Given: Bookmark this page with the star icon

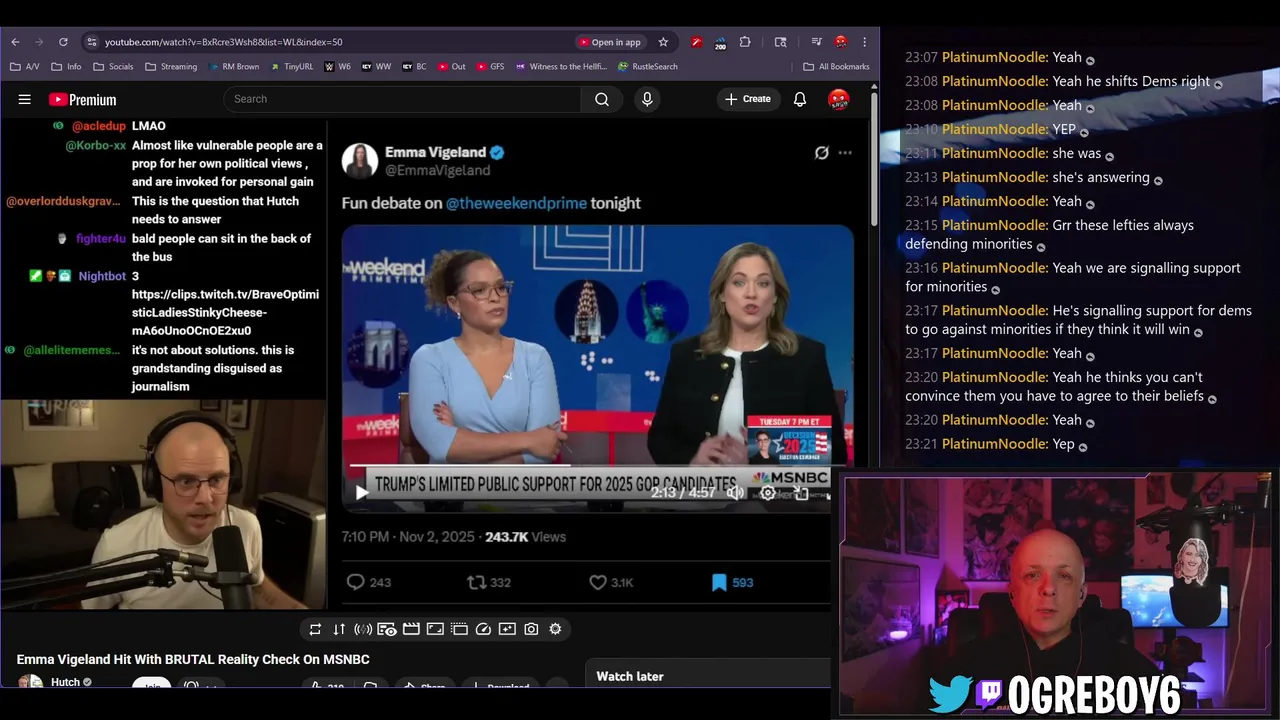Looking at the screenshot, I should [x=663, y=42].
